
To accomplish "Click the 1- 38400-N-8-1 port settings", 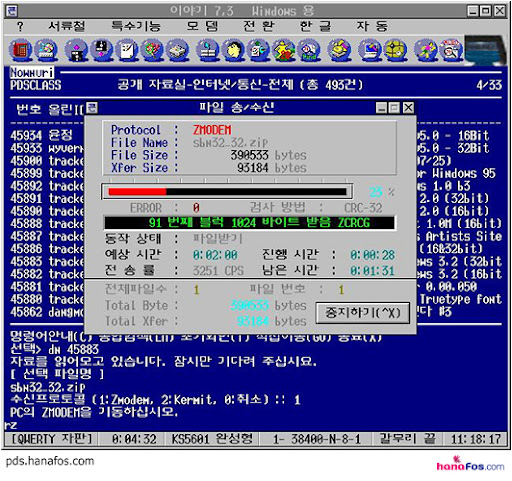I will coord(317,439).
